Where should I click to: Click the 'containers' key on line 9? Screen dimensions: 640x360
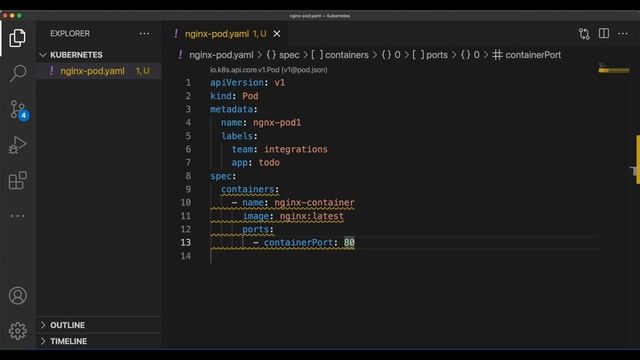(x=248, y=189)
